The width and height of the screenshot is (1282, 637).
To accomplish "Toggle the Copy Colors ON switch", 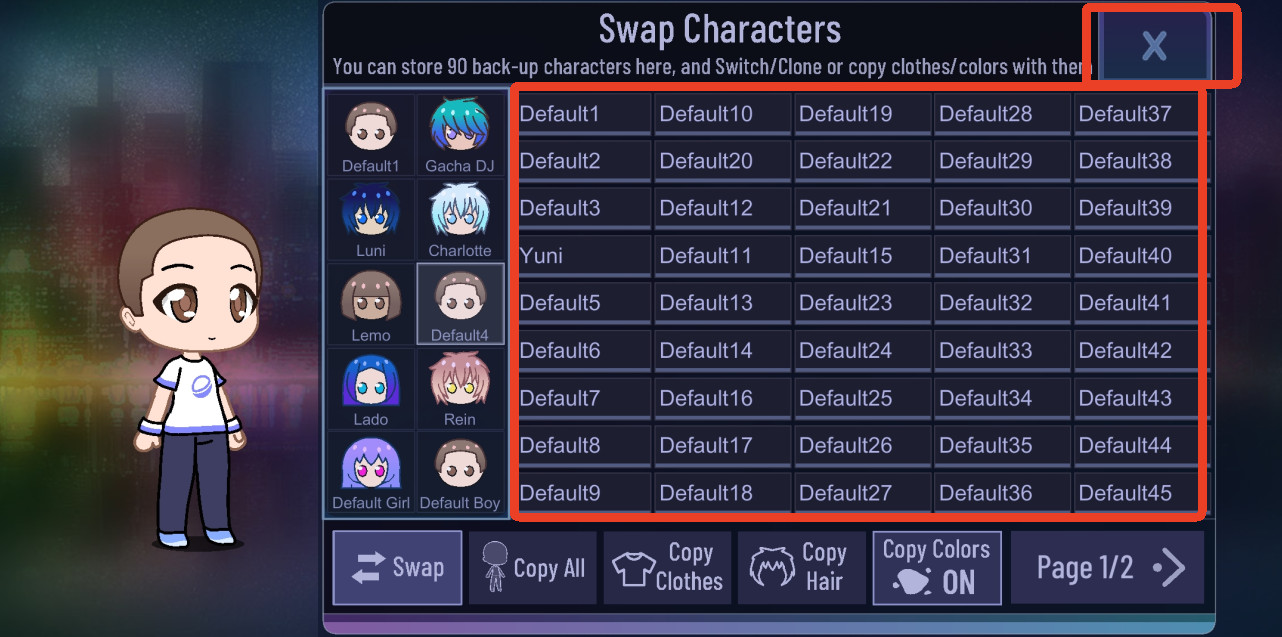I will click(937, 568).
